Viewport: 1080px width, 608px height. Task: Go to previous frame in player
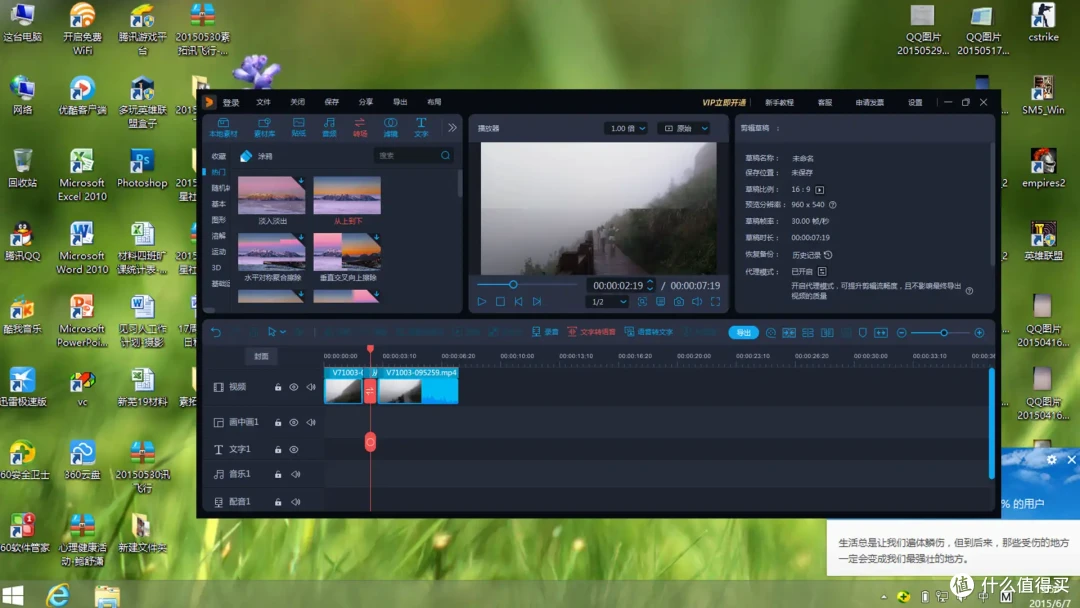[518, 302]
